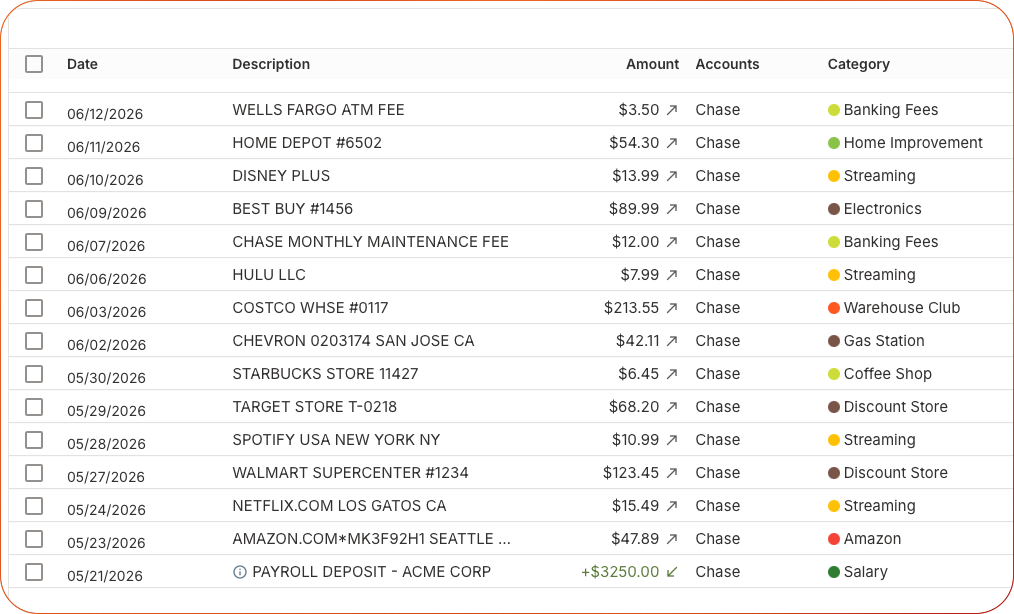Image resolution: width=1014 pixels, height=614 pixels.
Task: Select the PAYROLL DEPOSIT row checkbox
Action: point(34,572)
